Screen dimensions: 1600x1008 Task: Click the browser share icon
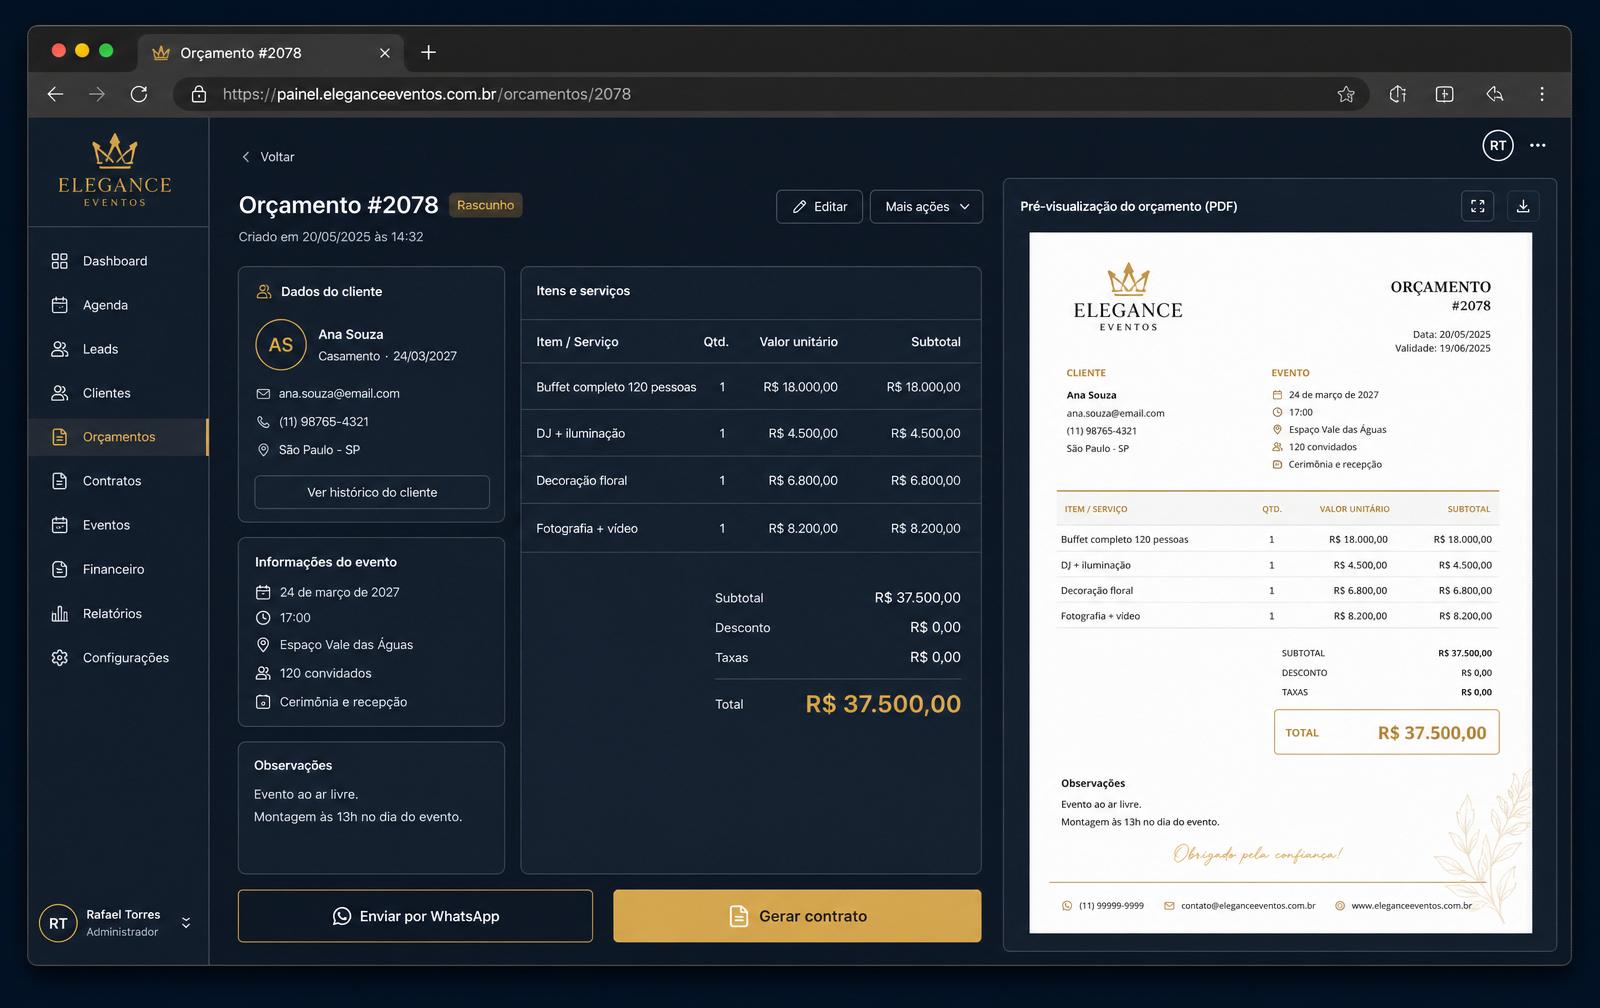coord(1494,94)
